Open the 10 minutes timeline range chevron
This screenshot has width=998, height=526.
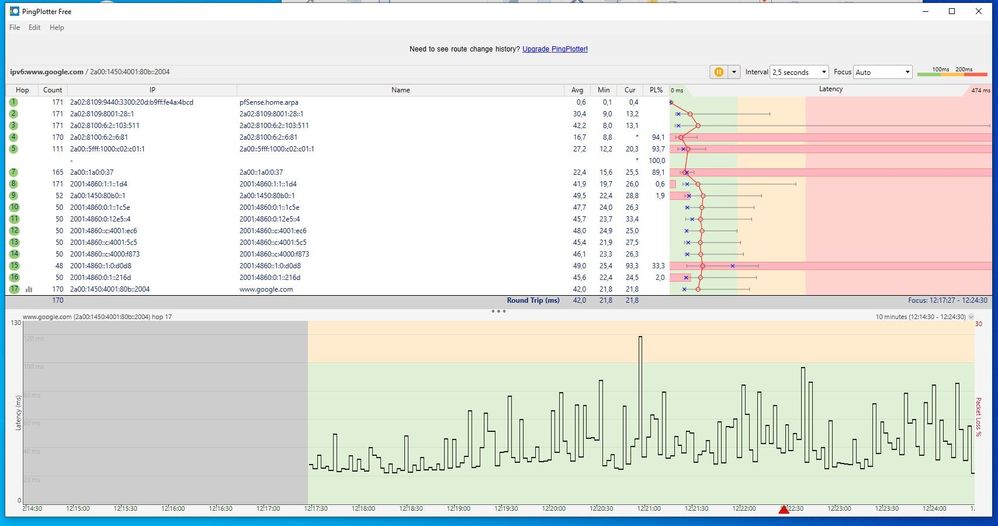coord(971,316)
